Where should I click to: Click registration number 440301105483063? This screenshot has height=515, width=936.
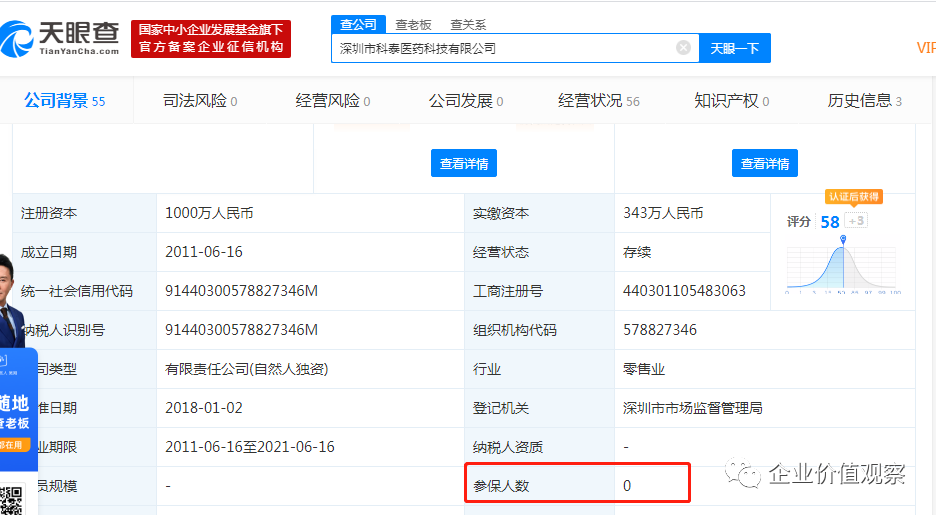click(684, 291)
